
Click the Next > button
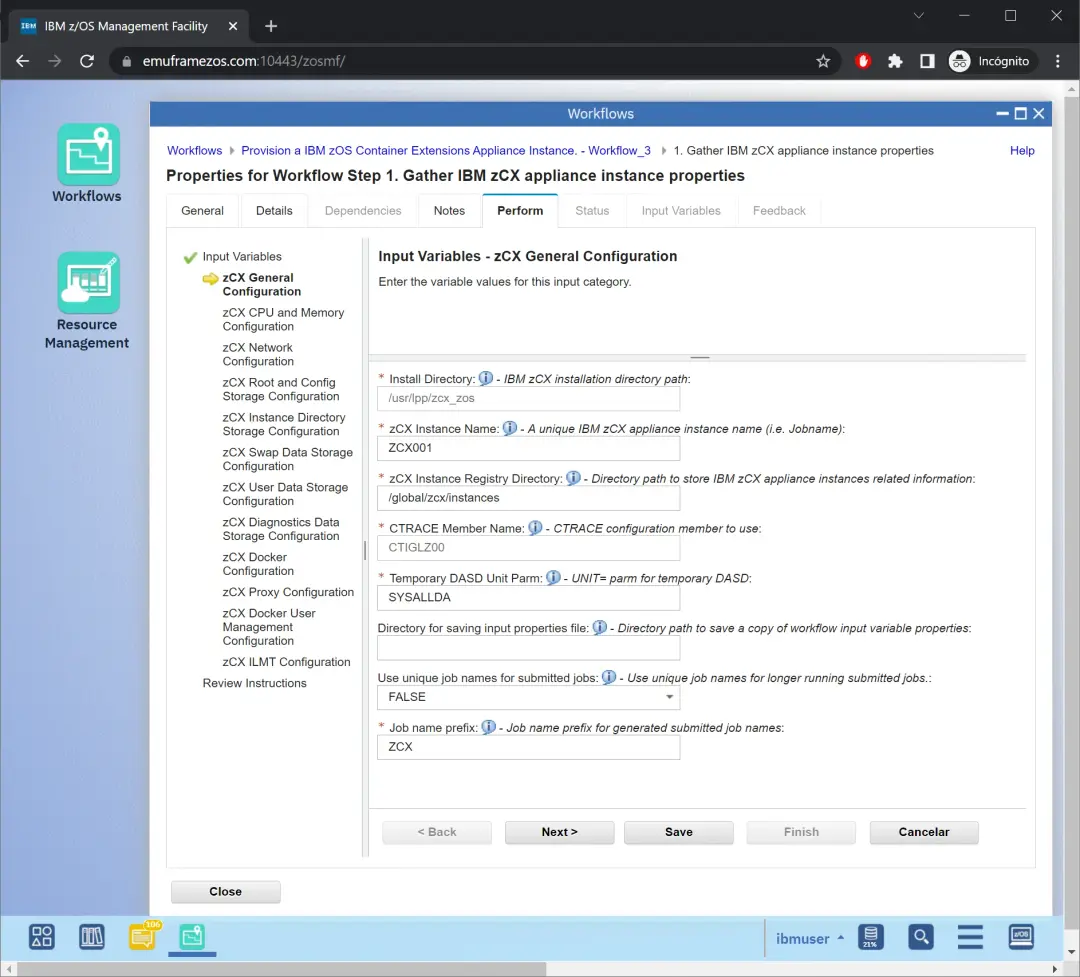click(x=559, y=832)
